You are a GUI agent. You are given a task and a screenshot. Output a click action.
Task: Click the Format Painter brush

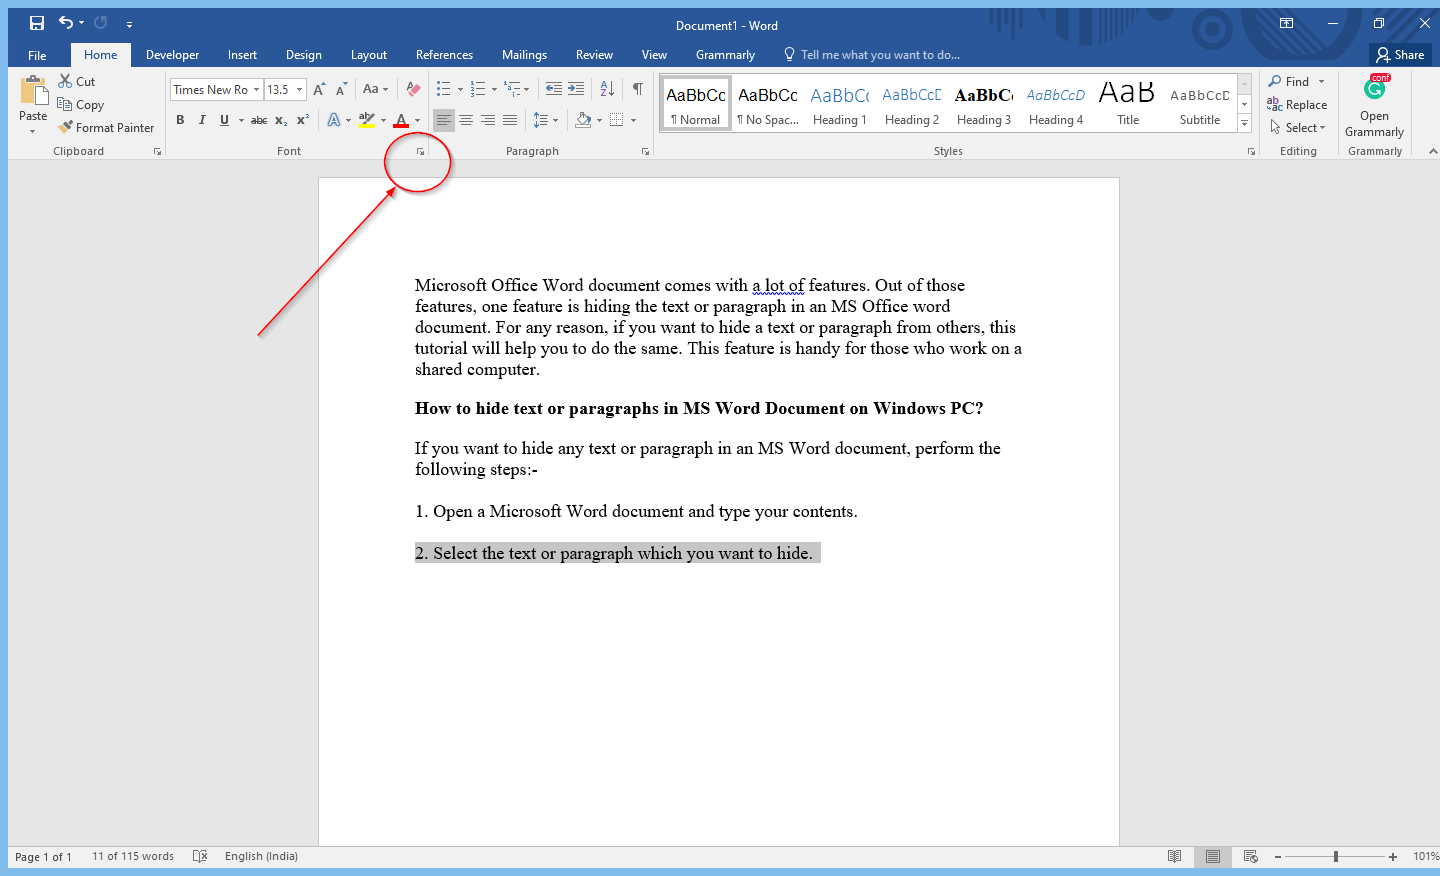coord(106,128)
